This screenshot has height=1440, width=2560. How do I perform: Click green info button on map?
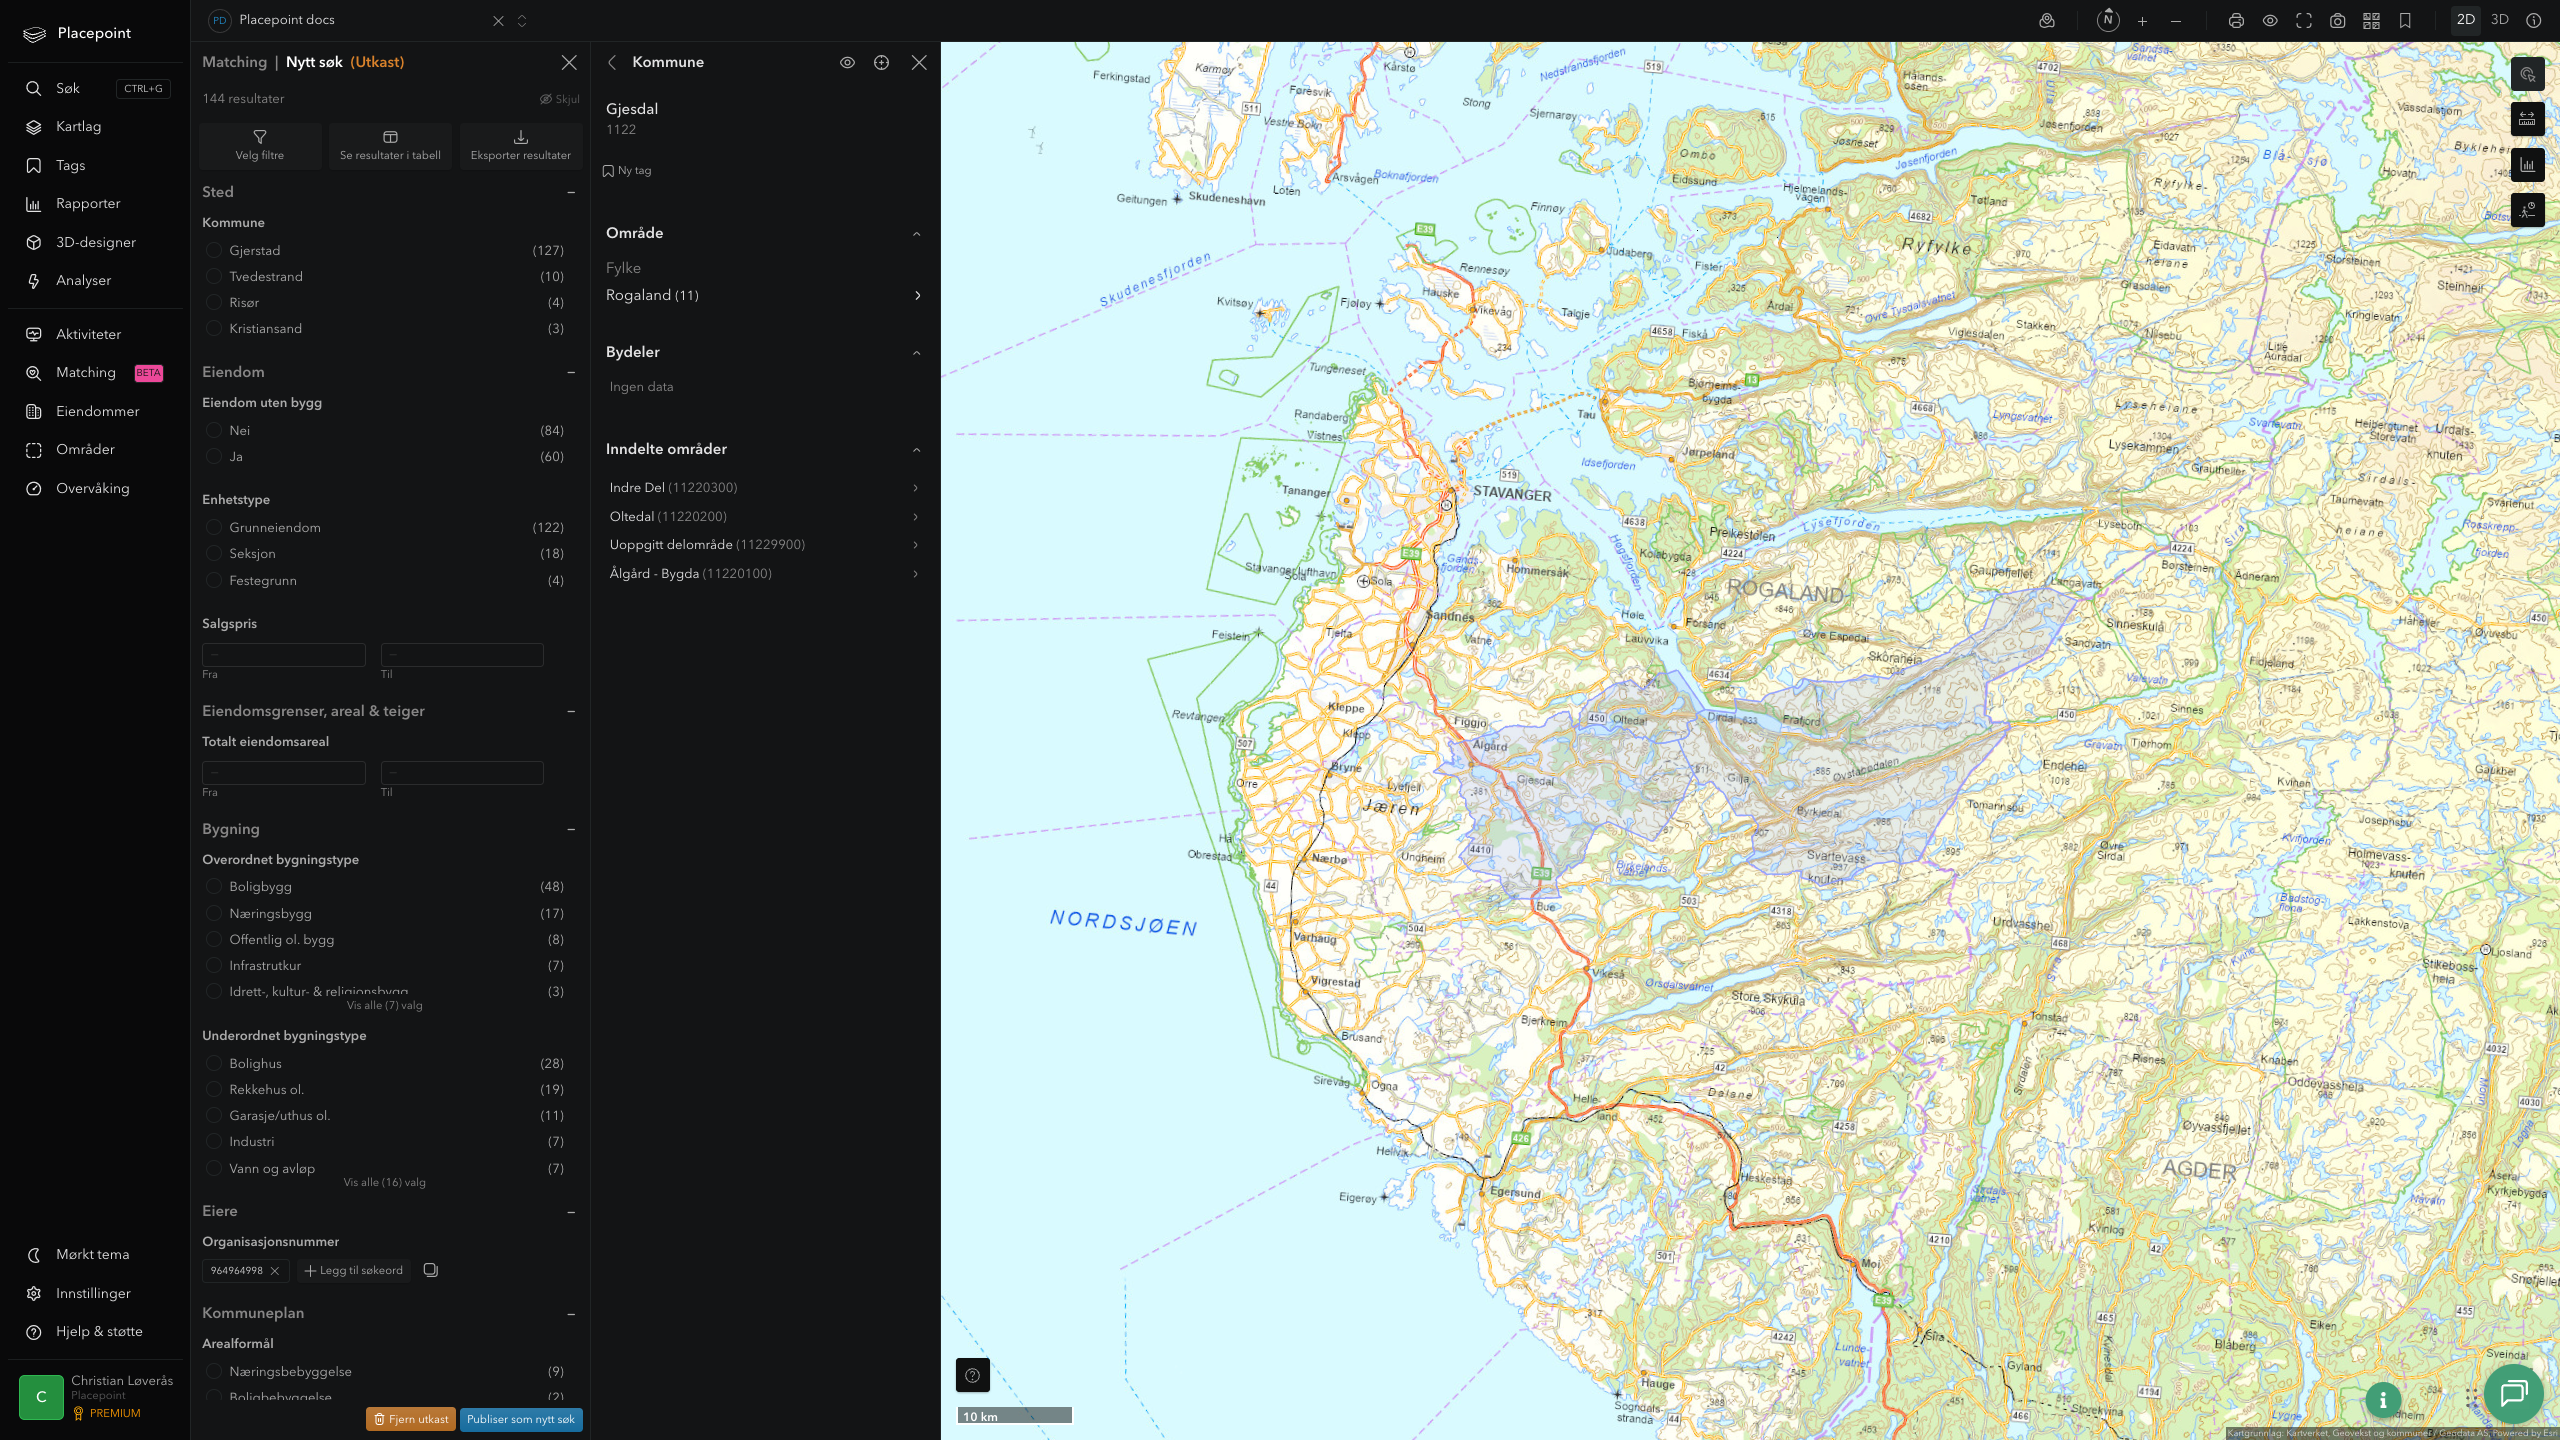click(2383, 1400)
